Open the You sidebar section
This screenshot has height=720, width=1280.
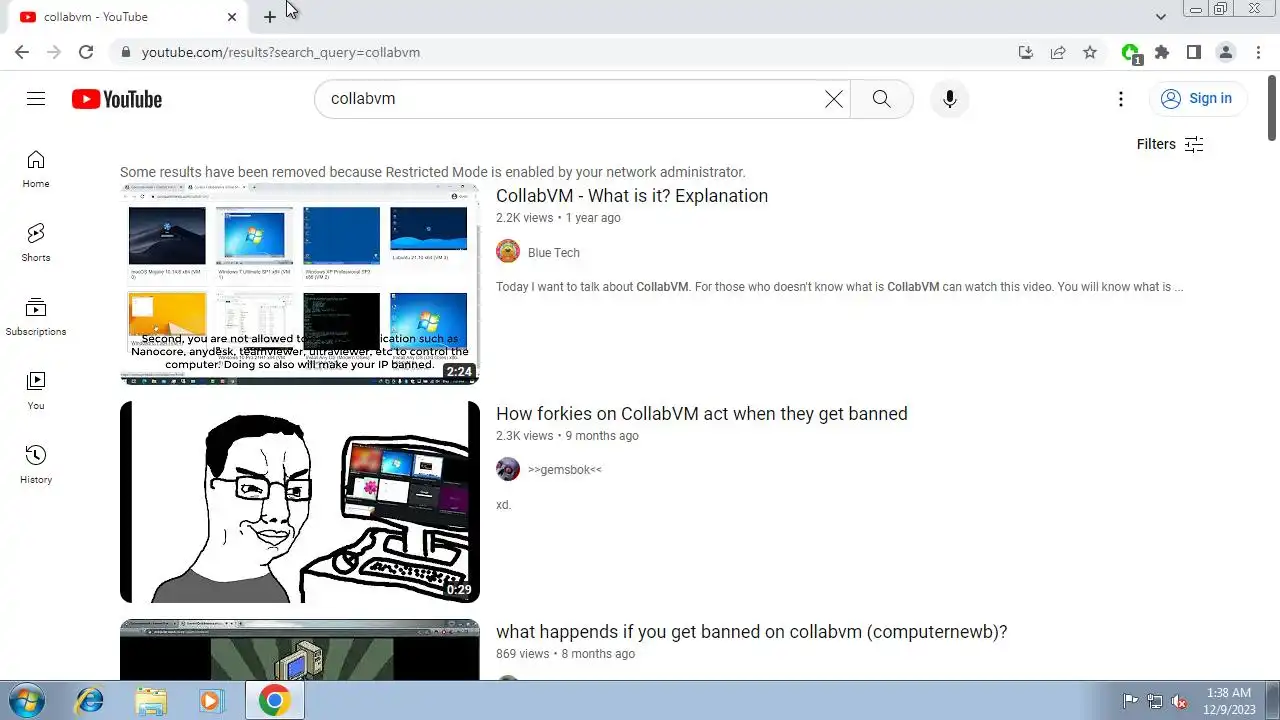point(36,391)
